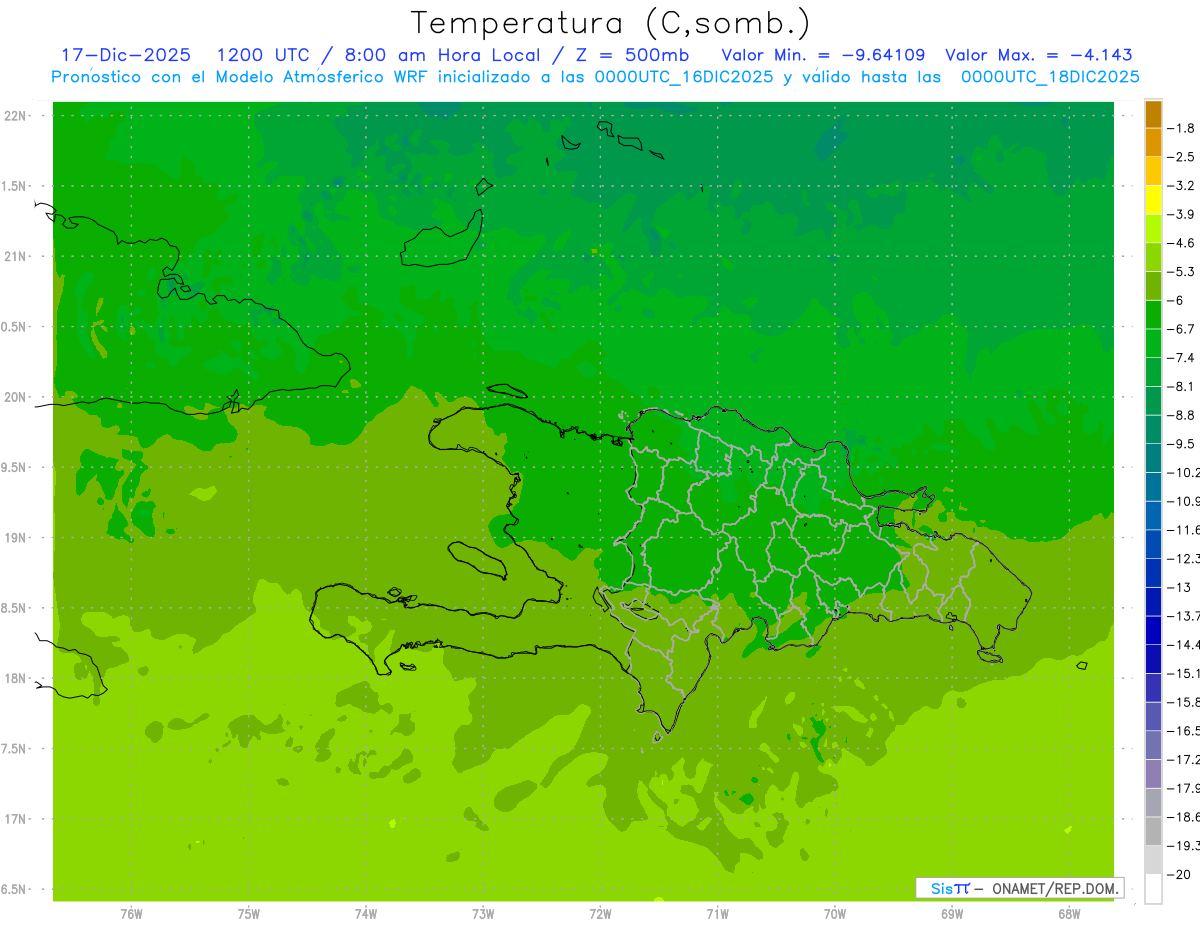Click the "72W" longitude label
1200x927 pixels.
[600, 914]
